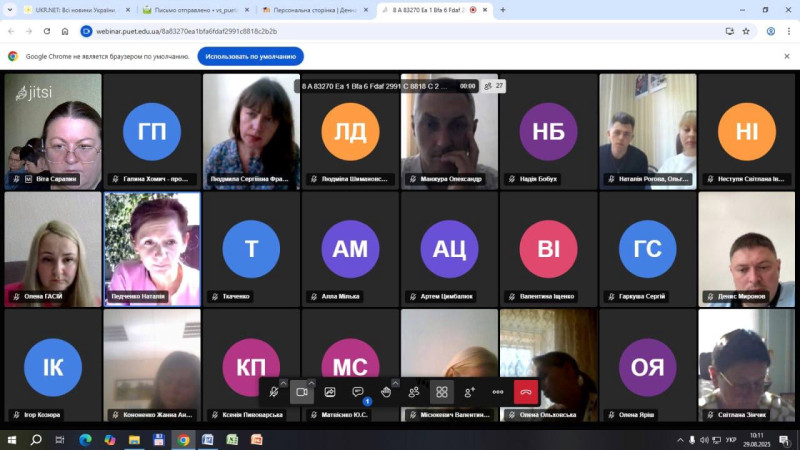Expand the reactions arrow beside raise hand
Screen dimensions: 800x450
396,383
